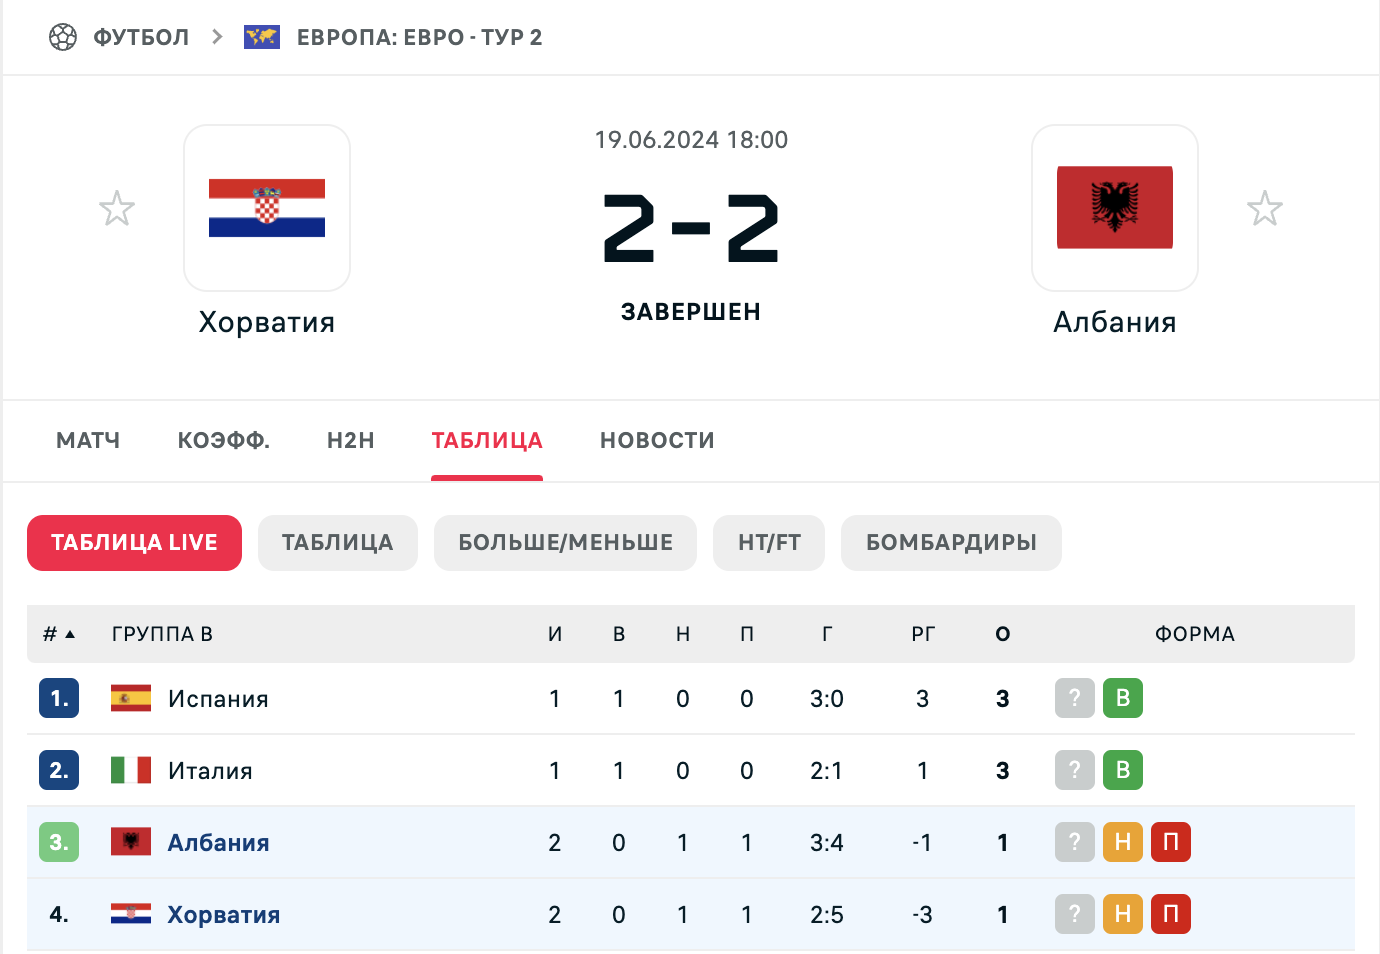
Task: Click Italy's gray question mark form badge
Action: [x=1075, y=770]
